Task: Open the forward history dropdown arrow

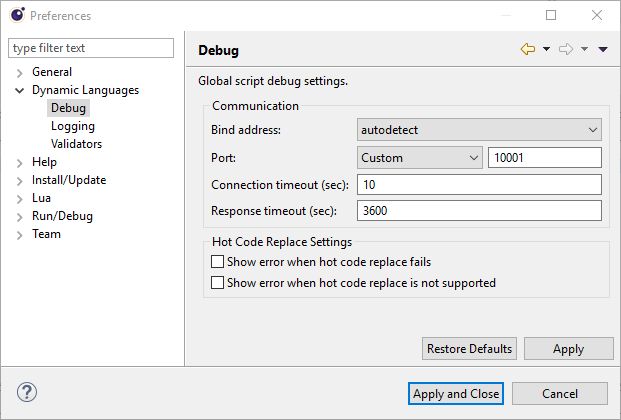Action: pyautogui.click(x=584, y=49)
